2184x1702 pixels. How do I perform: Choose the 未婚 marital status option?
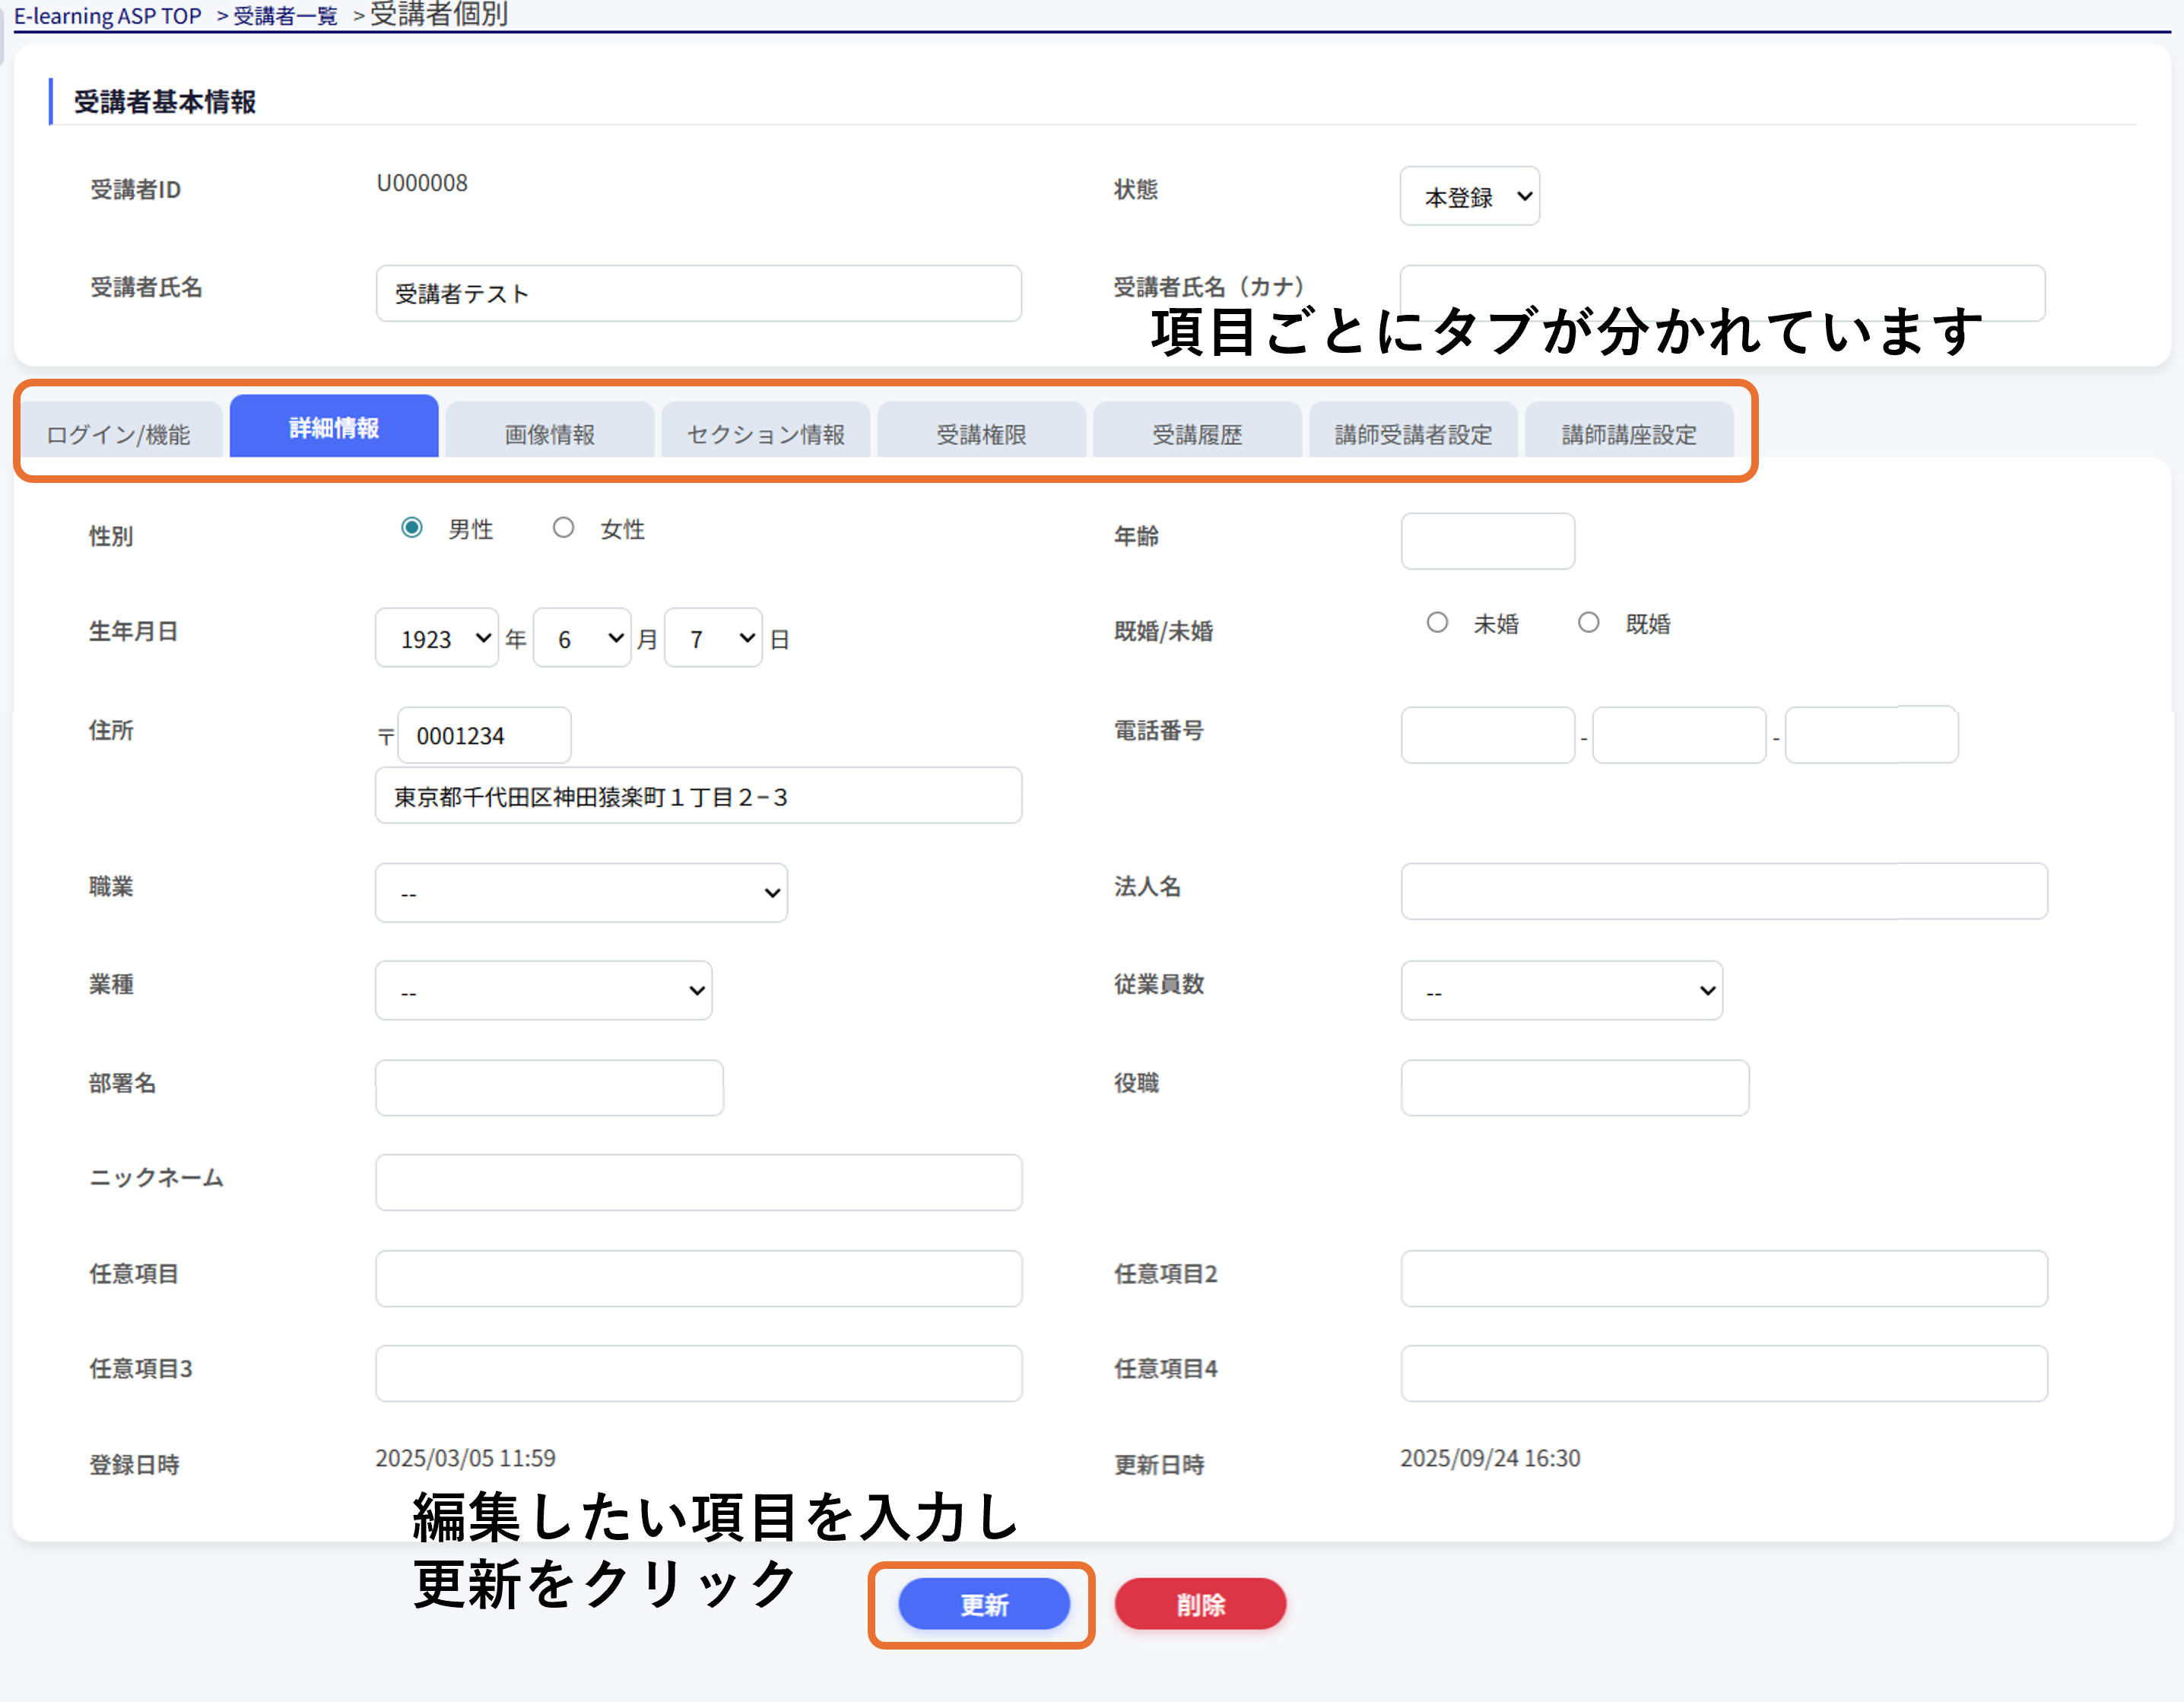pos(1437,623)
